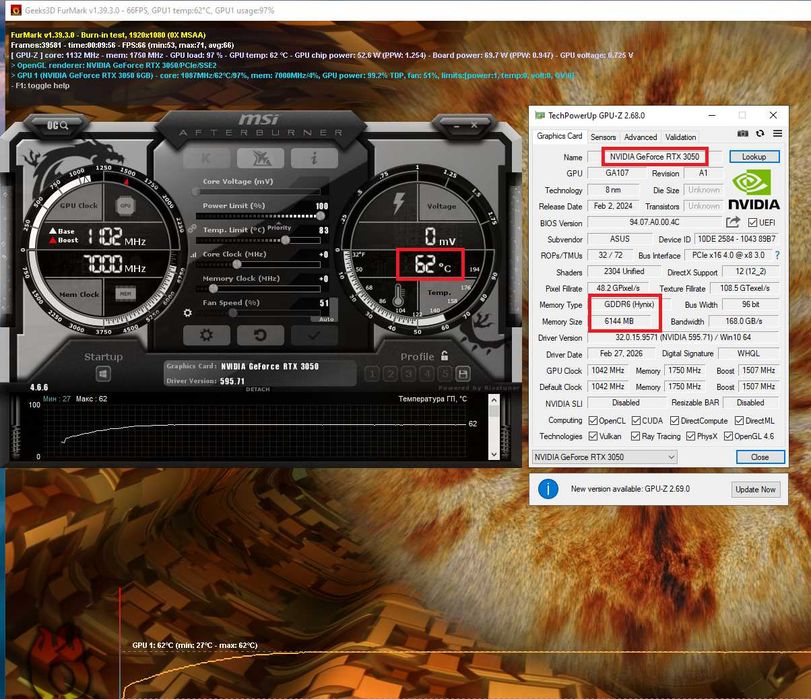Image resolution: width=811 pixels, height=699 pixels.
Task: Select profile slot 5 in Afterburner
Action: [444, 373]
